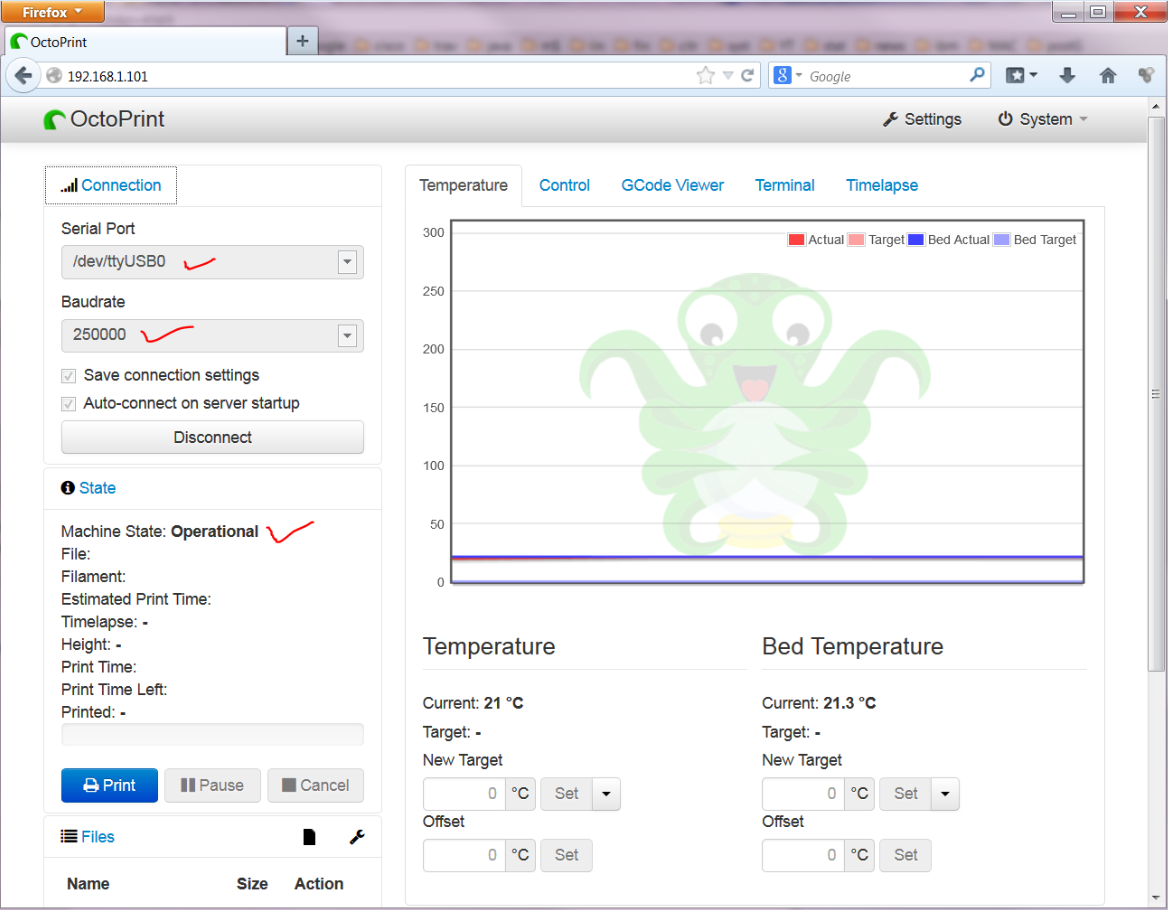Click the address bar history dropdown arrow

point(728,76)
